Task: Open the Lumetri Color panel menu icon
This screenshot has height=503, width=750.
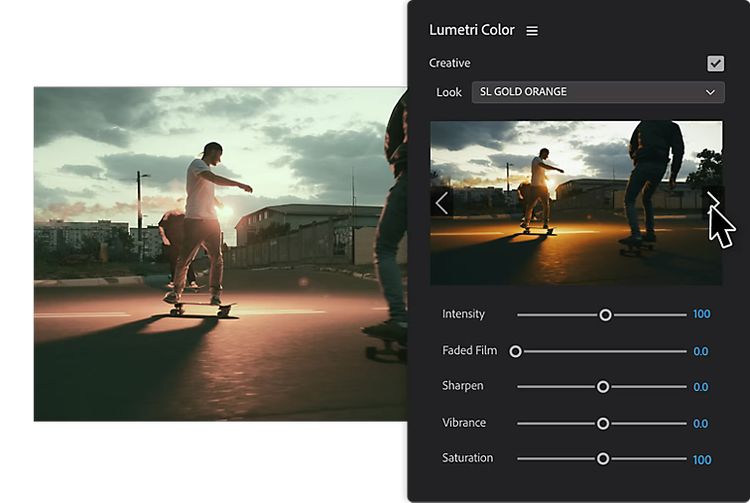Action: 532,31
